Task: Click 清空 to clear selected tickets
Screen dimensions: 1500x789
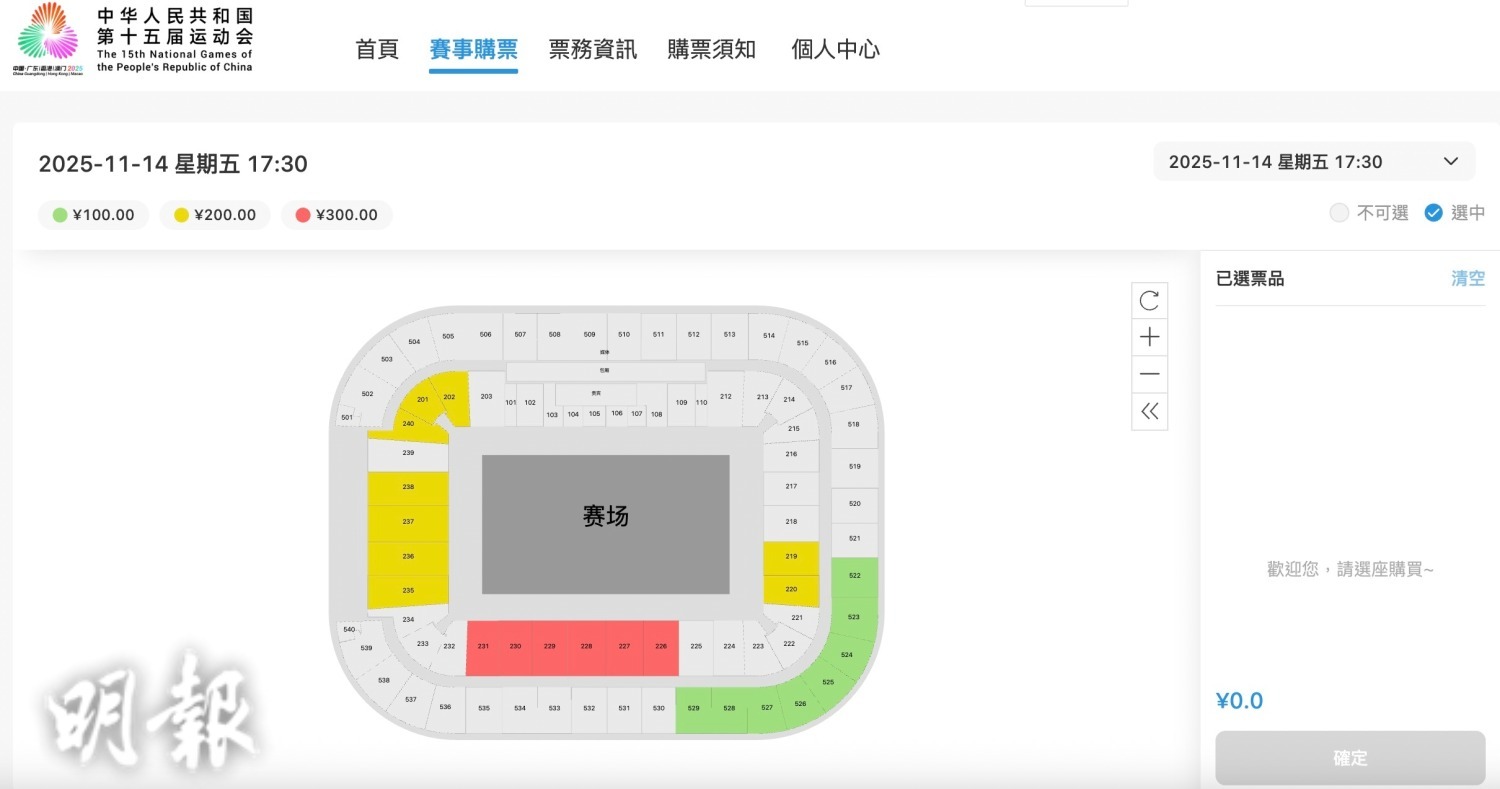Action: [1467, 278]
